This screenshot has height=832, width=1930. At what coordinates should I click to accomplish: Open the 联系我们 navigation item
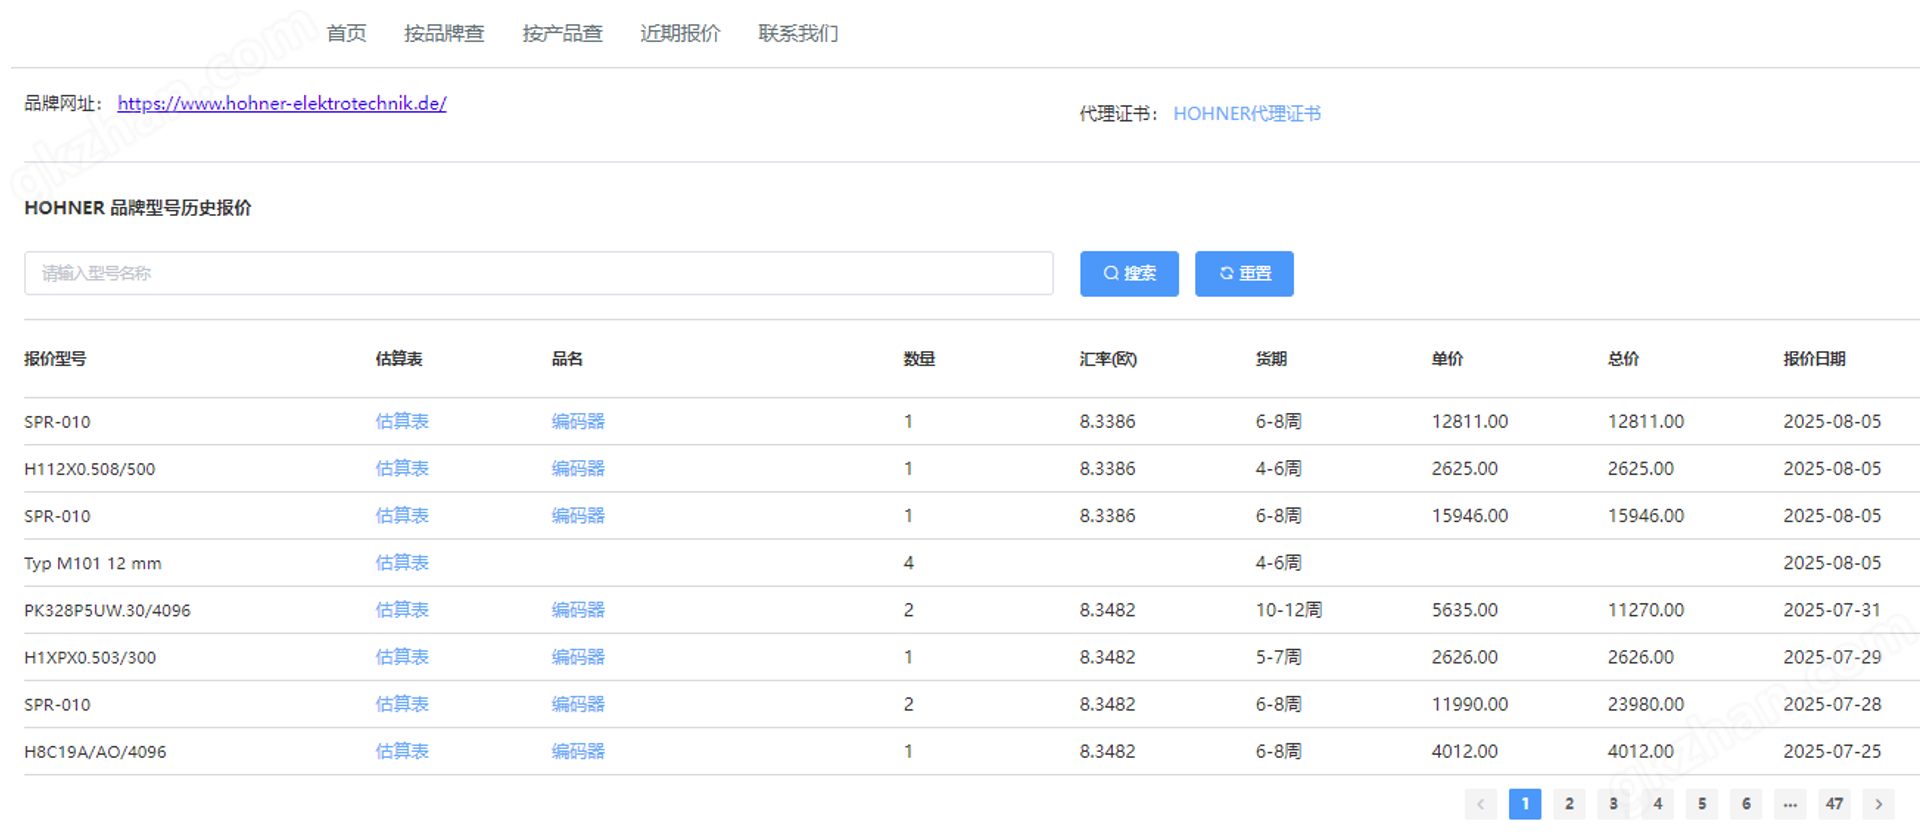coord(798,33)
